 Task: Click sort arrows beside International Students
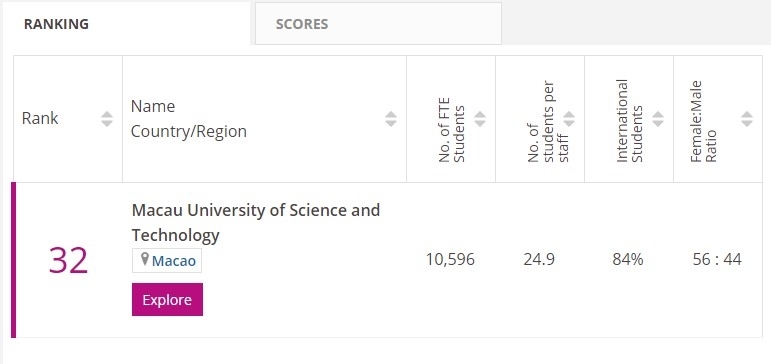pos(658,119)
